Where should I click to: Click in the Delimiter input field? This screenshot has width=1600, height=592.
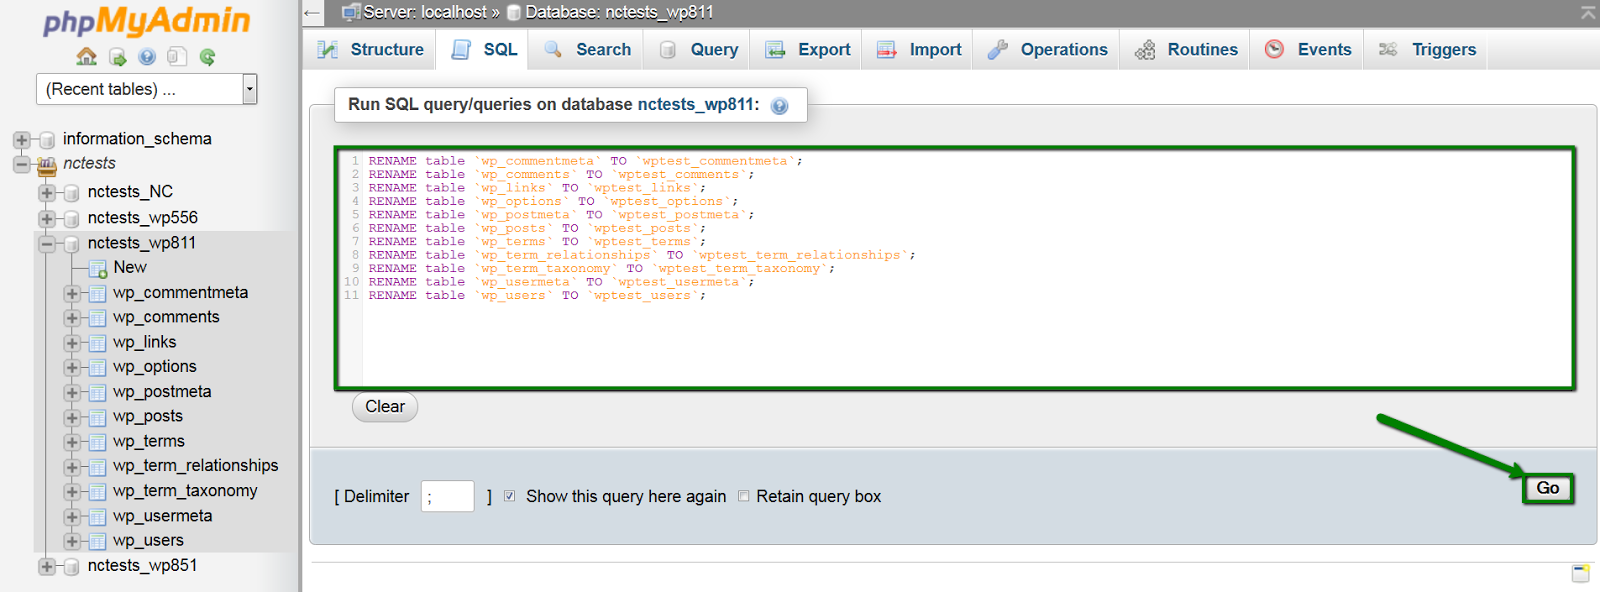point(448,496)
